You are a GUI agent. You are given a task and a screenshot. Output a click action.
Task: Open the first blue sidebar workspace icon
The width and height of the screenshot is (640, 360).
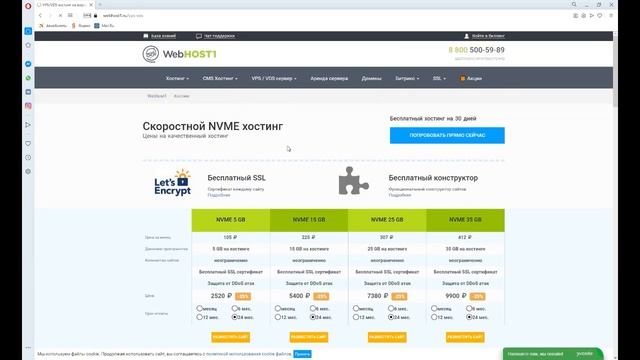pyautogui.click(x=28, y=31)
